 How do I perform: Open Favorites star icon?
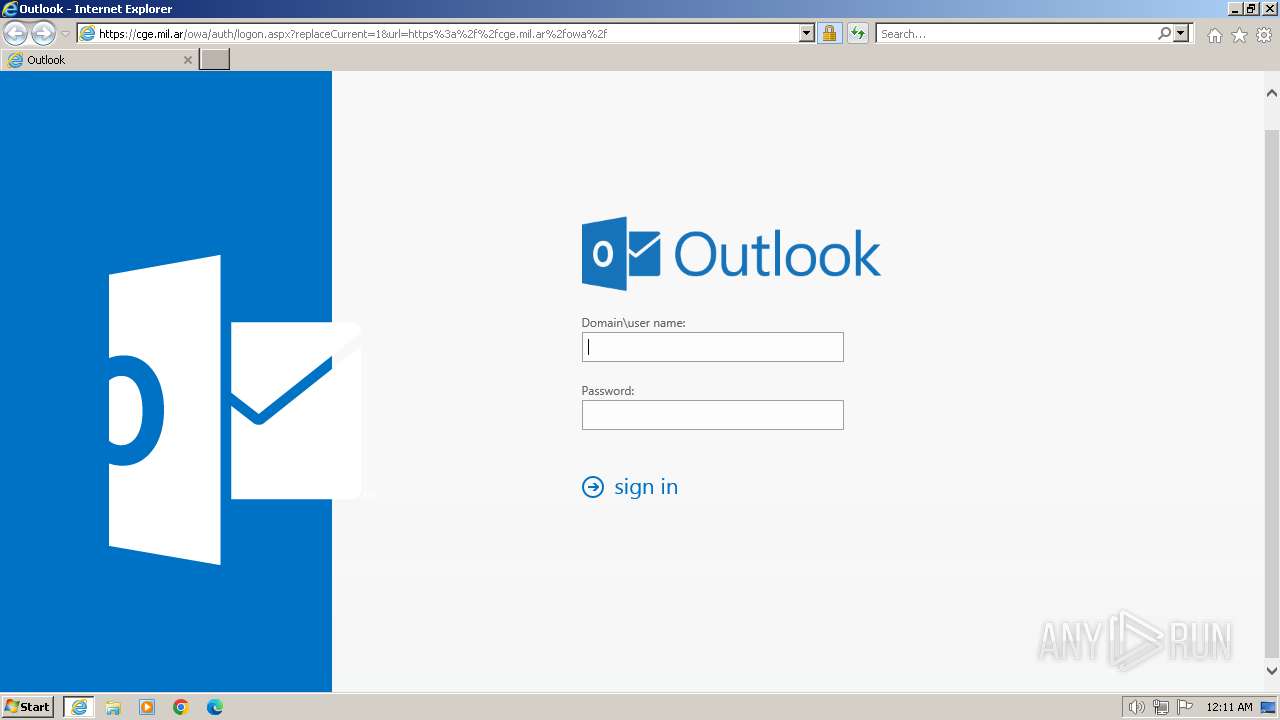[x=1239, y=35]
